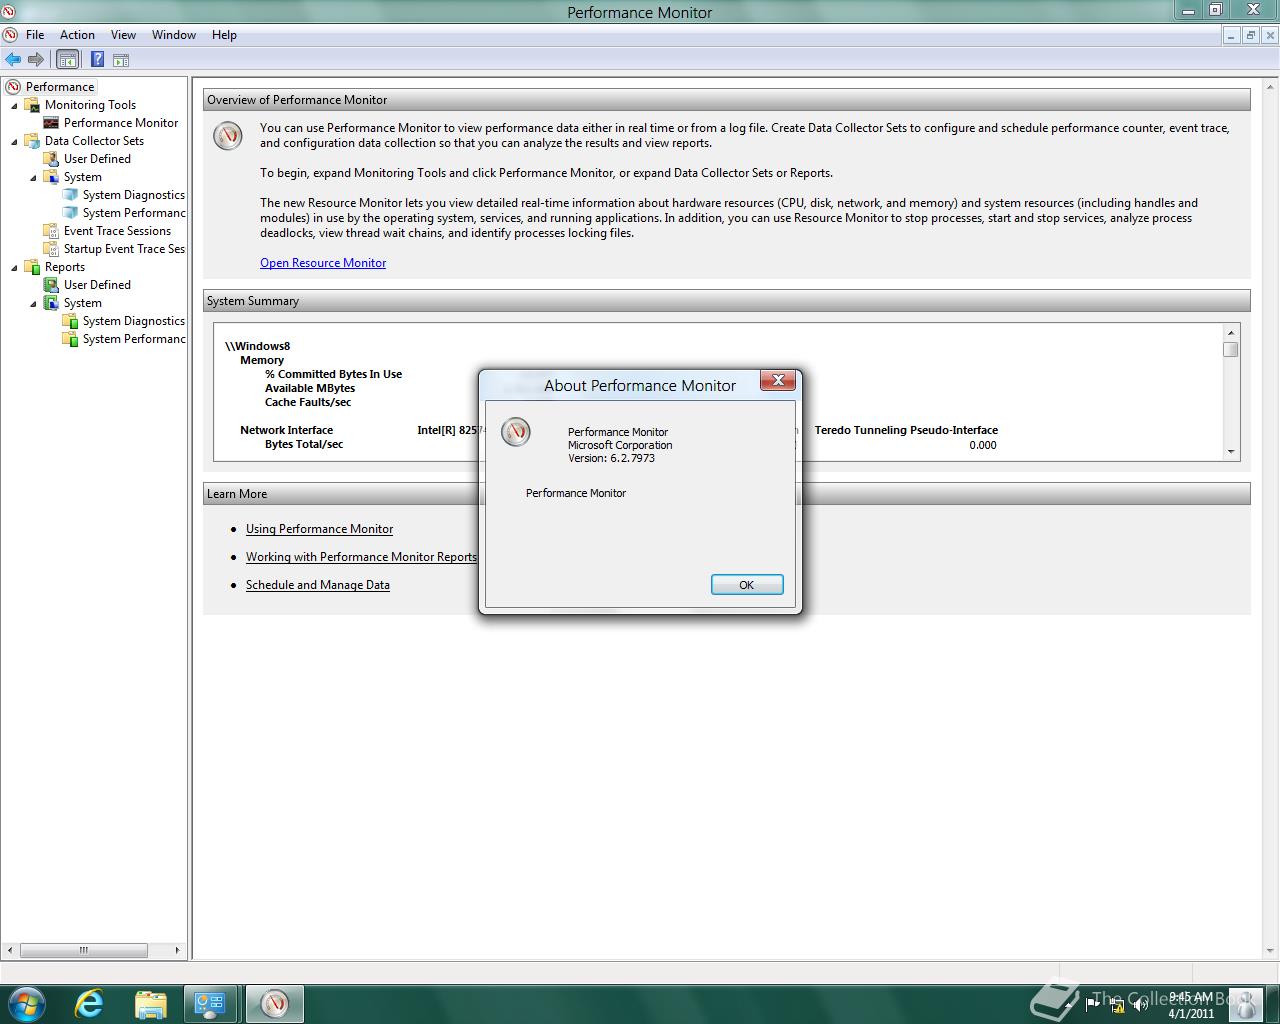Open the View menu
Viewport: 1280px width, 1024px height.
[x=123, y=35]
